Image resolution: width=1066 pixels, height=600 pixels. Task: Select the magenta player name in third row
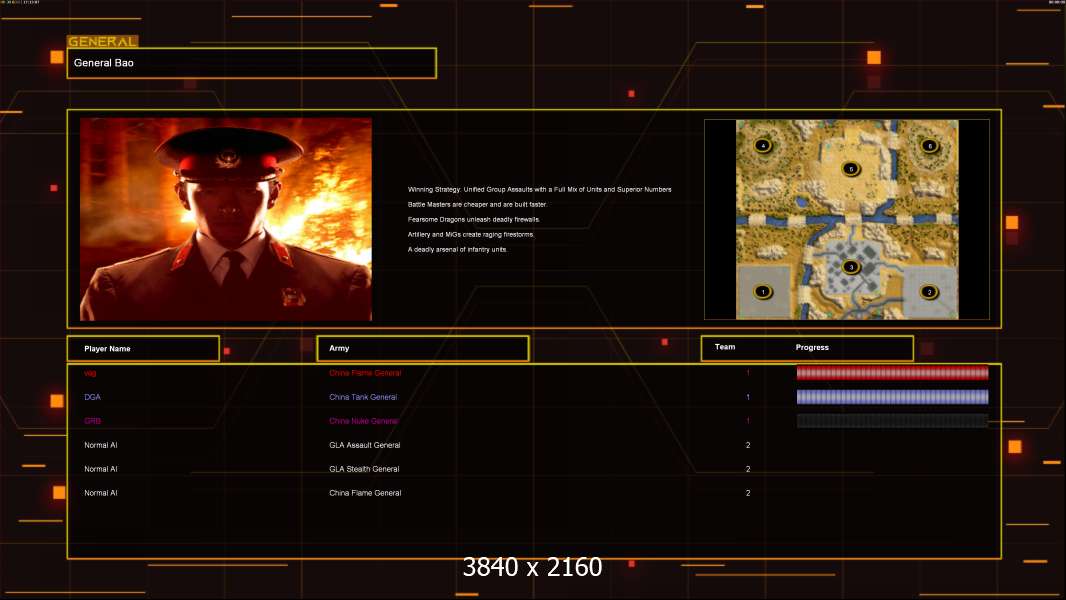(92, 421)
